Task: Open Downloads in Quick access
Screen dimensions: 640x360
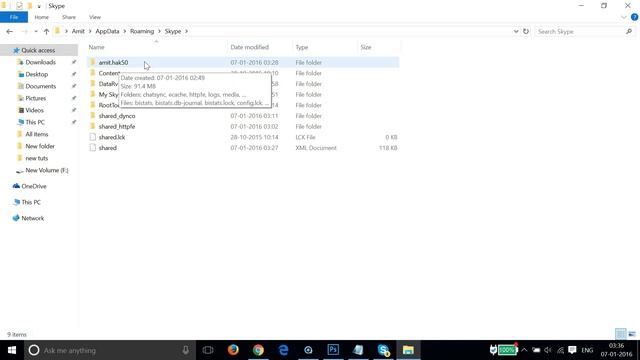Action: pyautogui.click(x=40, y=62)
